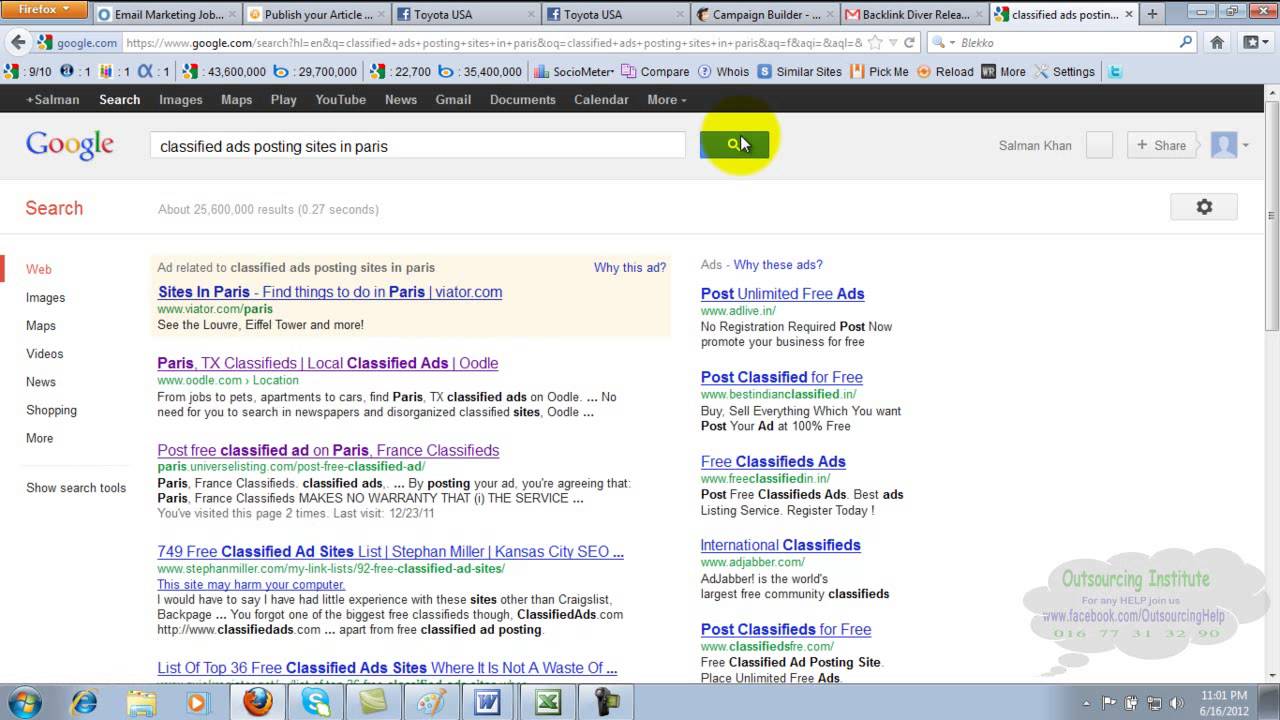
Task: Open the bookmarks toolbar menu icon
Action: (x=1254, y=43)
